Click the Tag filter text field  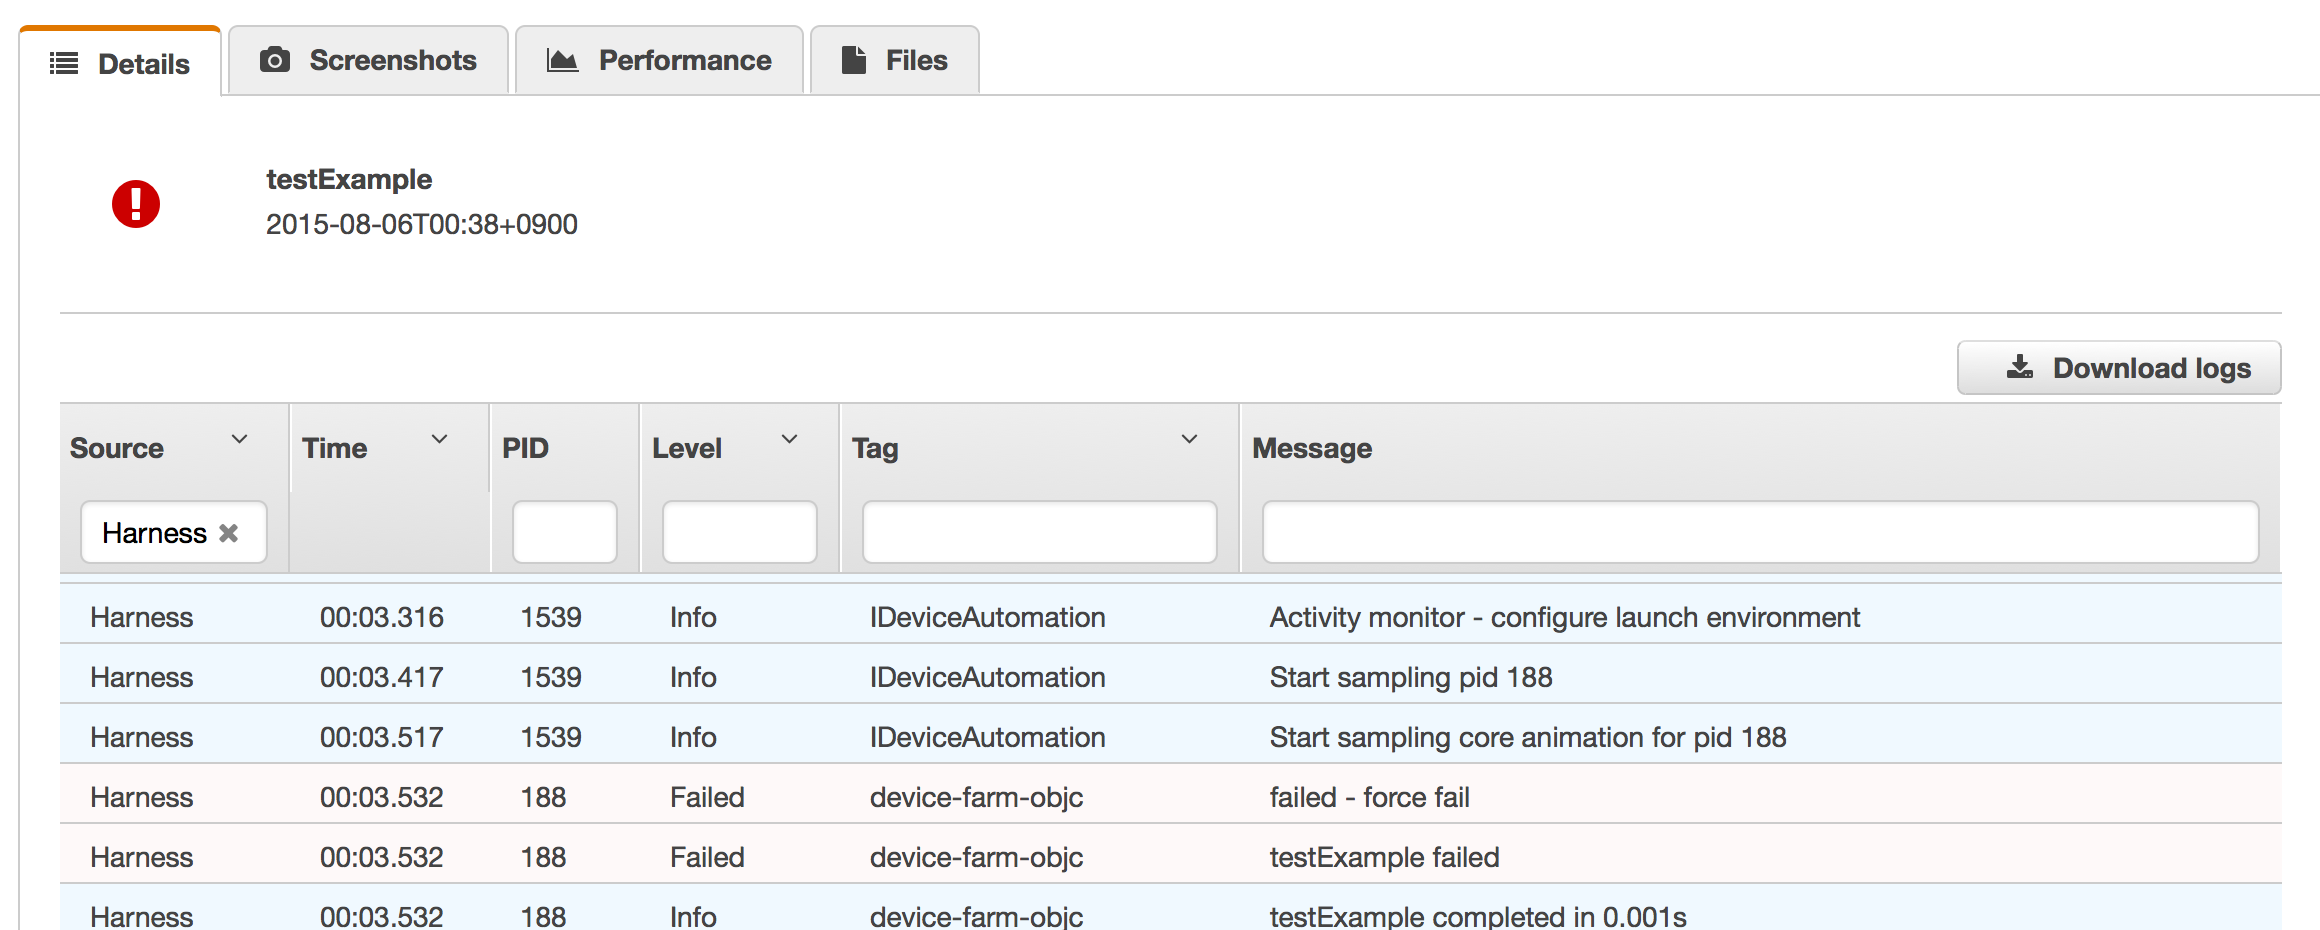pos(1040,532)
